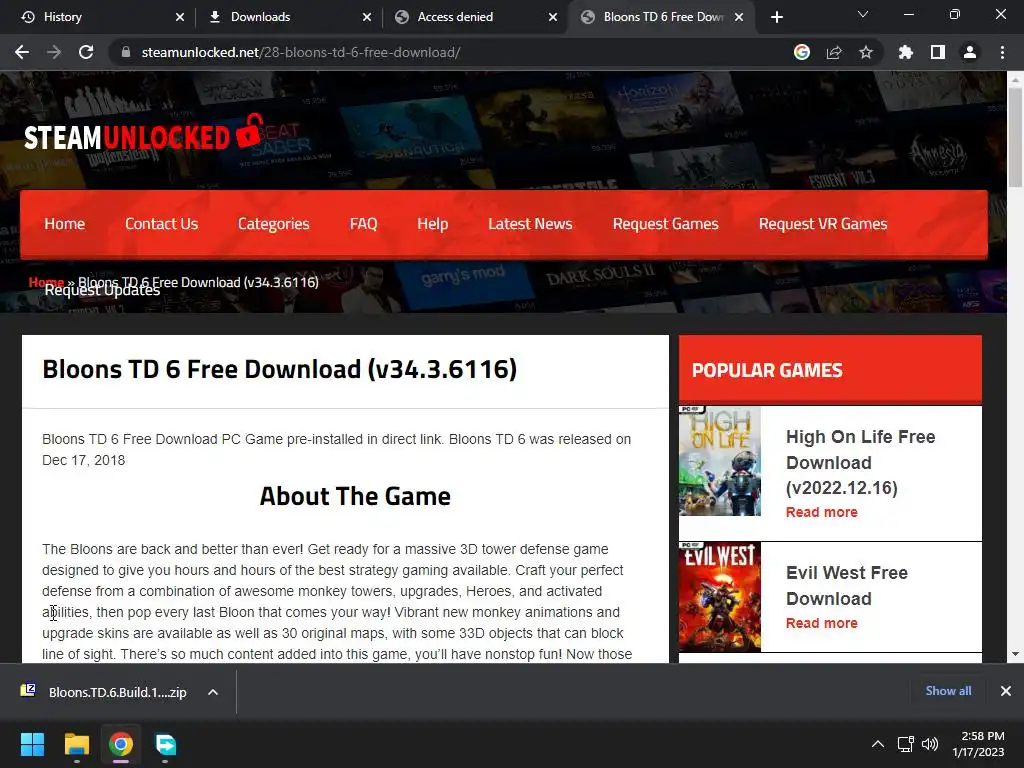Image resolution: width=1024 pixels, height=768 pixels.
Task: Click the SteamUnlocked logo
Action: coord(144,134)
